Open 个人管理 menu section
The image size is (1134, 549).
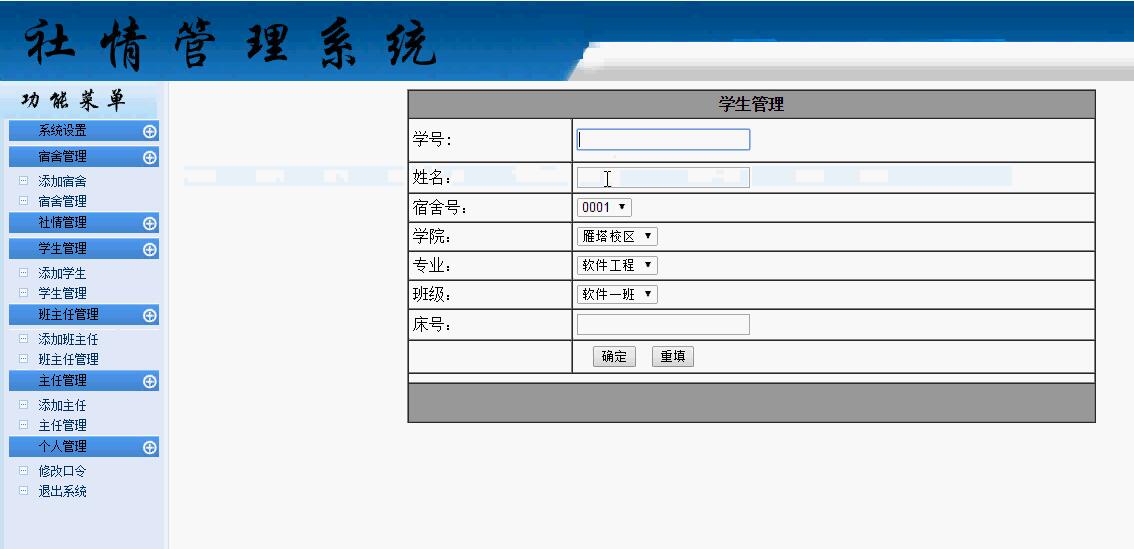[84, 446]
